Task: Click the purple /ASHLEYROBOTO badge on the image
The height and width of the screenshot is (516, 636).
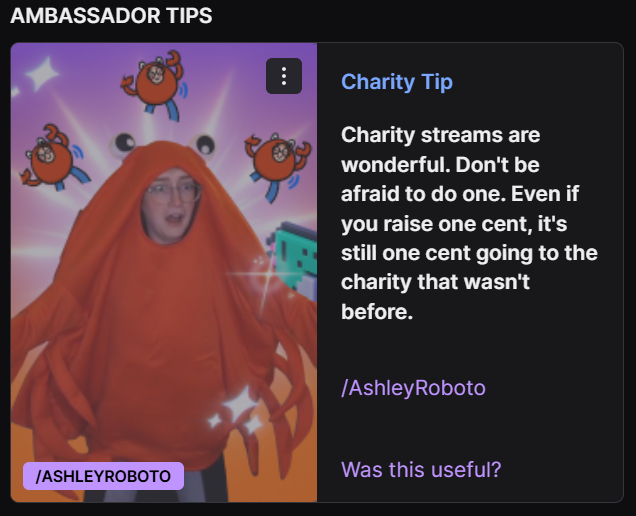Action: pyautogui.click(x=103, y=476)
